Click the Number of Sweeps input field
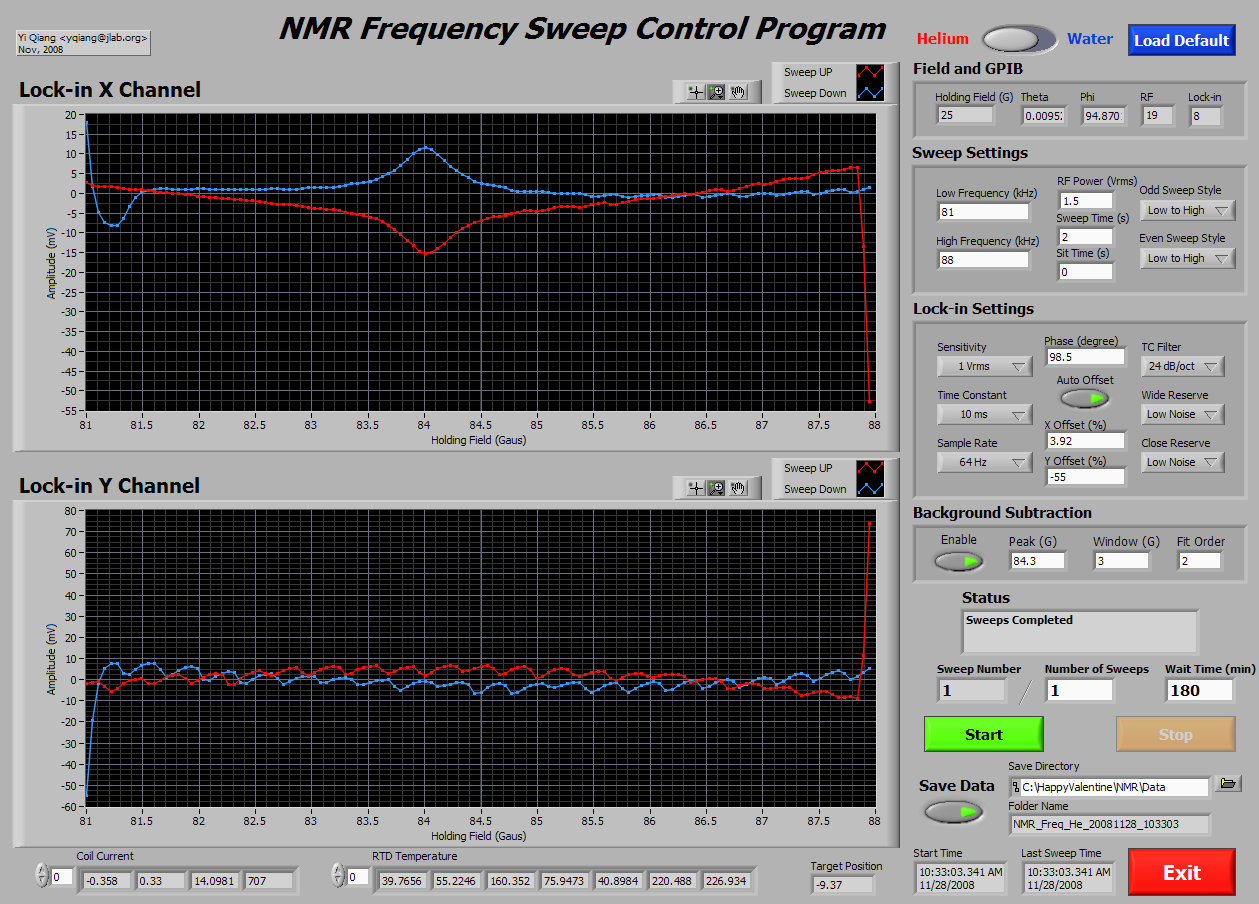 click(1079, 690)
